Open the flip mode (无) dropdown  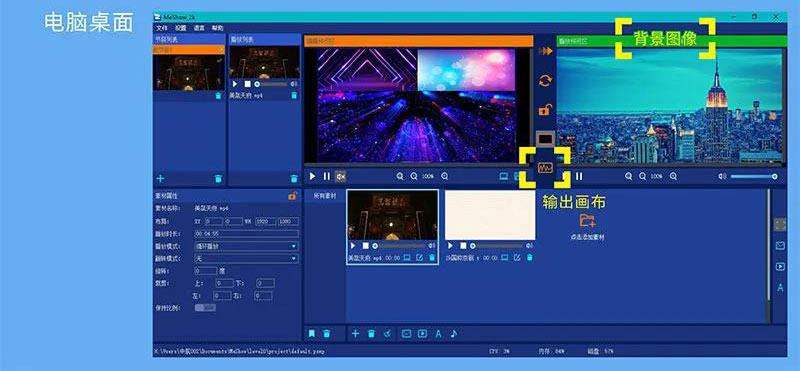tap(246, 259)
